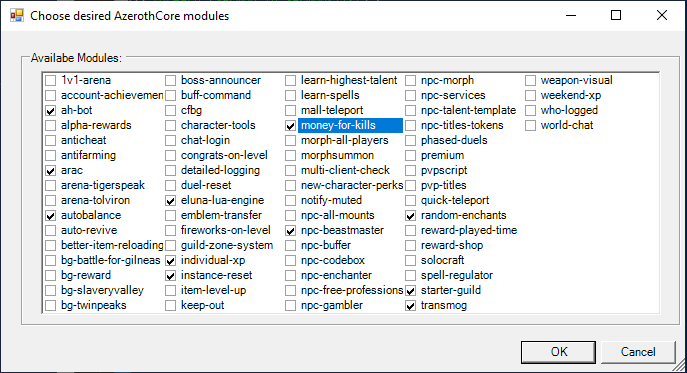Enable the solocraft module checkbox

coord(411,261)
